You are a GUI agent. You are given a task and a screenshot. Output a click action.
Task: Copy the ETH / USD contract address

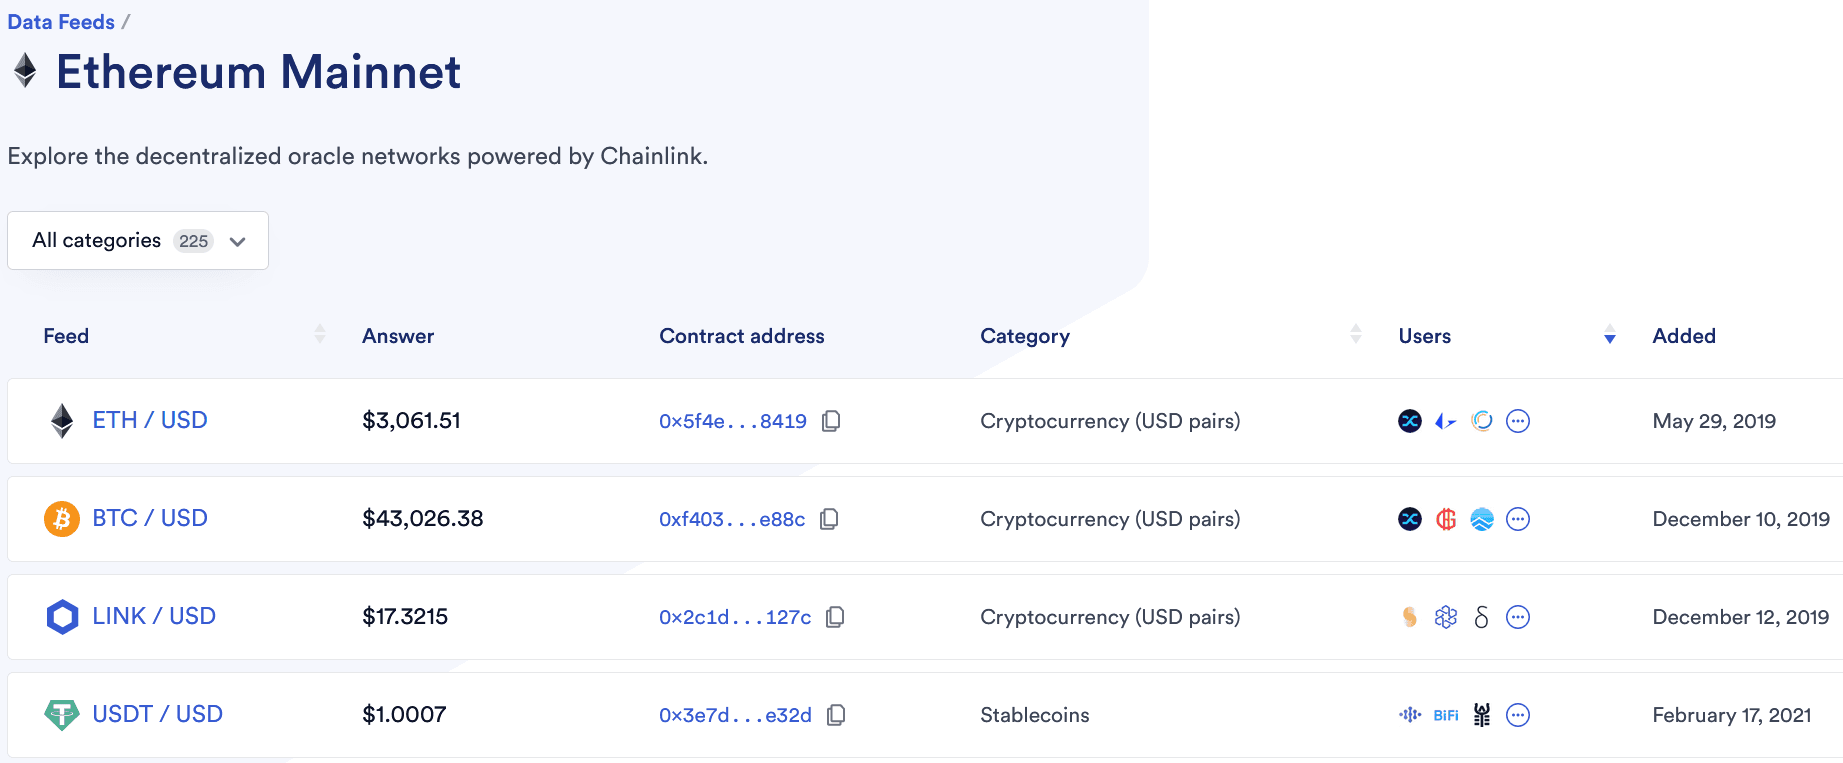(831, 421)
